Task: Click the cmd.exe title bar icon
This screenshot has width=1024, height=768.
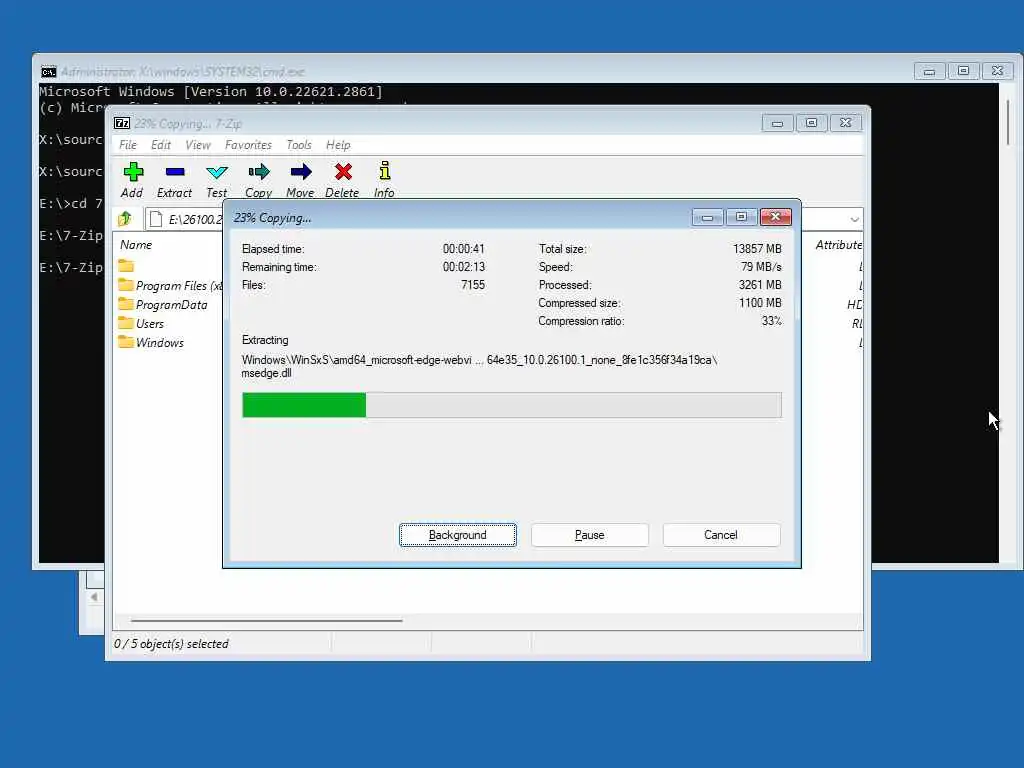Action: (48, 71)
